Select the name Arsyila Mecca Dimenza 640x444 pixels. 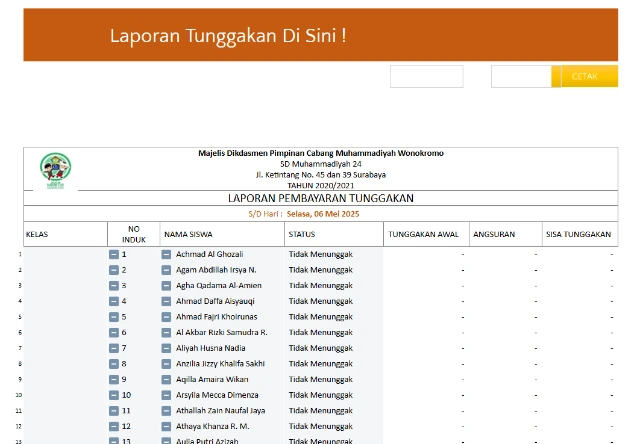tap(217, 395)
